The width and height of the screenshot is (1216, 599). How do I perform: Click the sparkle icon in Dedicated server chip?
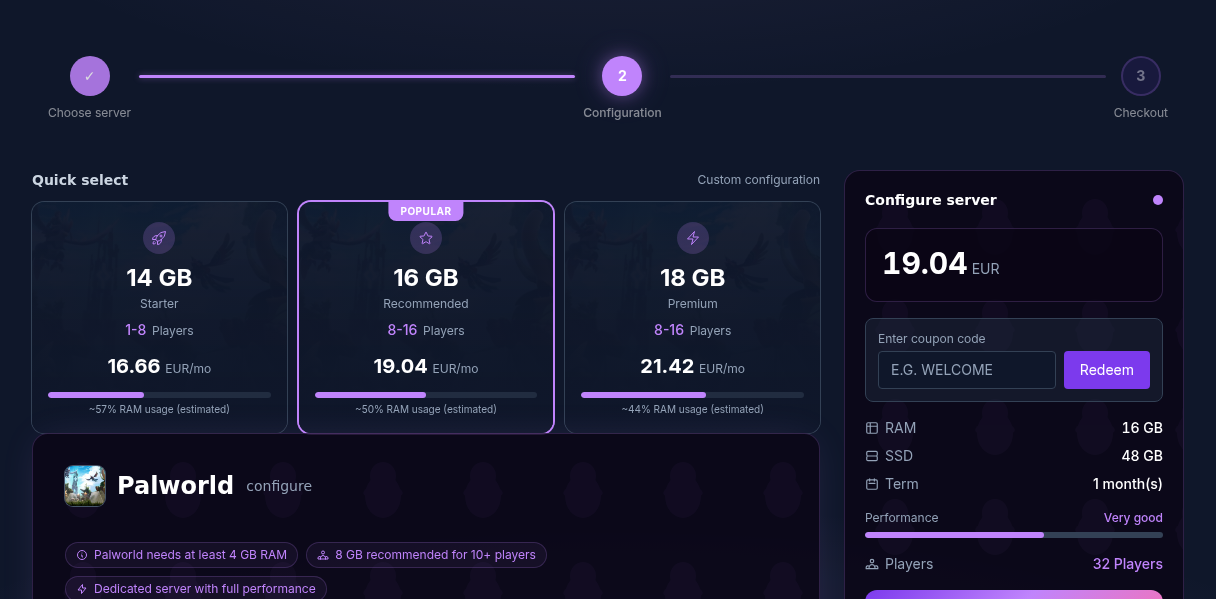[82, 589]
